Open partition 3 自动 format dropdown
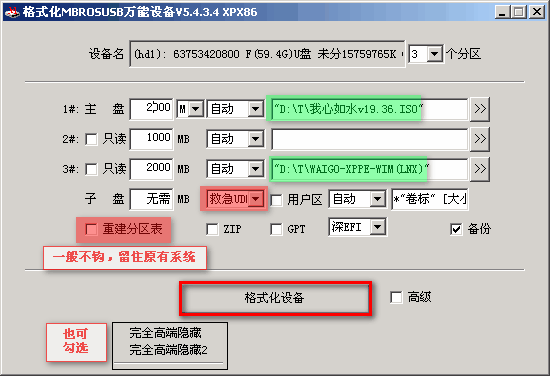The image size is (550, 376). click(x=256, y=169)
